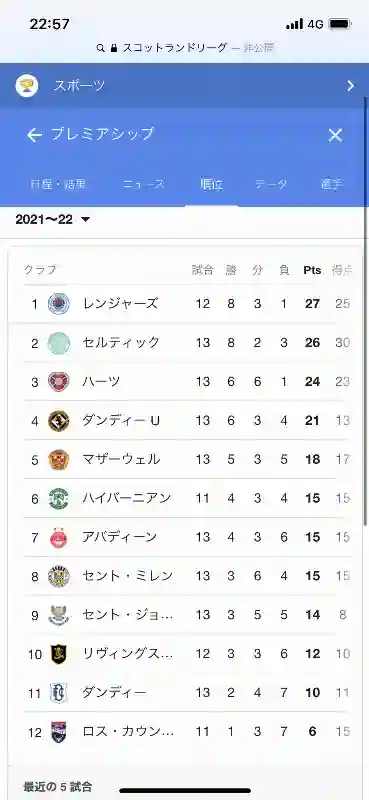Tap the Aberdeen club crest icon
Image resolution: width=369 pixels, height=800 pixels.
[58, 537]
